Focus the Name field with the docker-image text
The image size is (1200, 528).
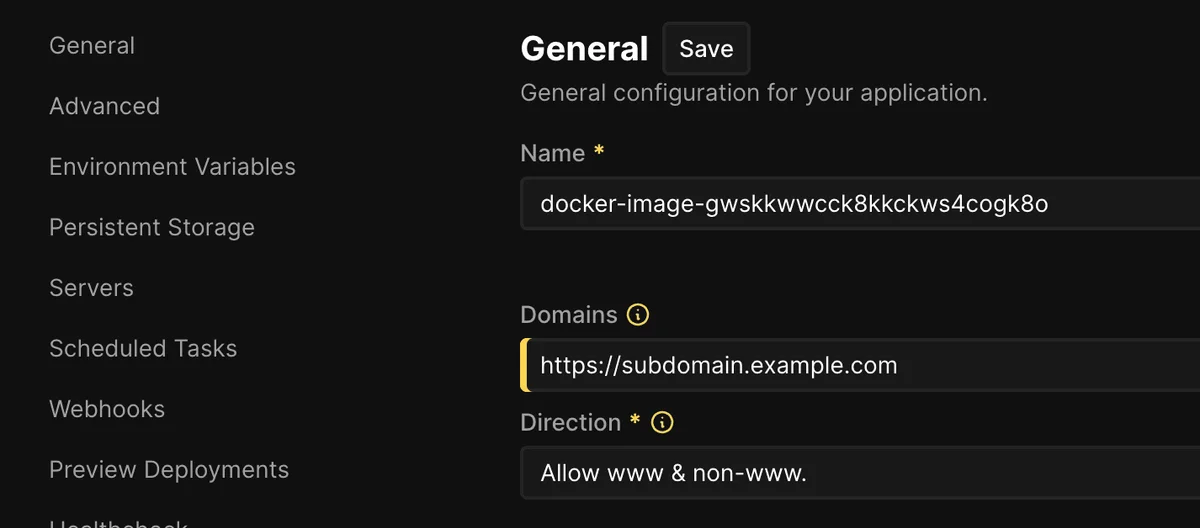(x=860, y=204)
